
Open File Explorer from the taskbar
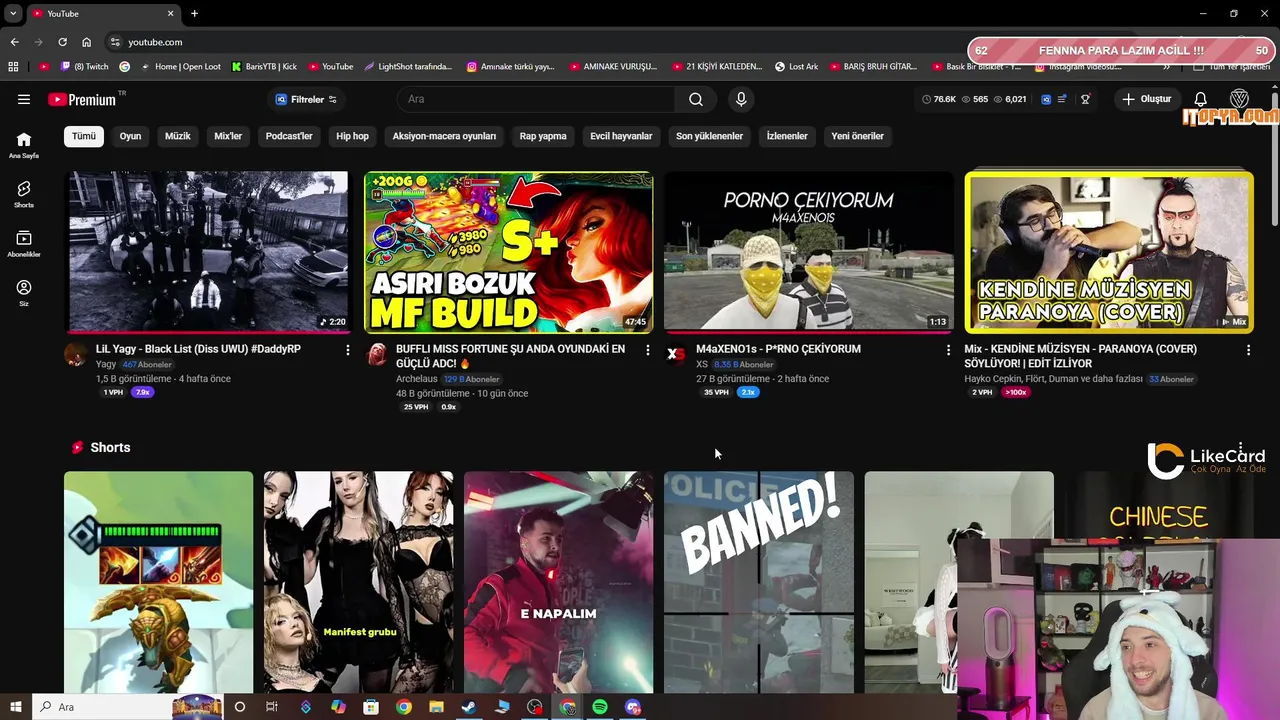(436, 707)
